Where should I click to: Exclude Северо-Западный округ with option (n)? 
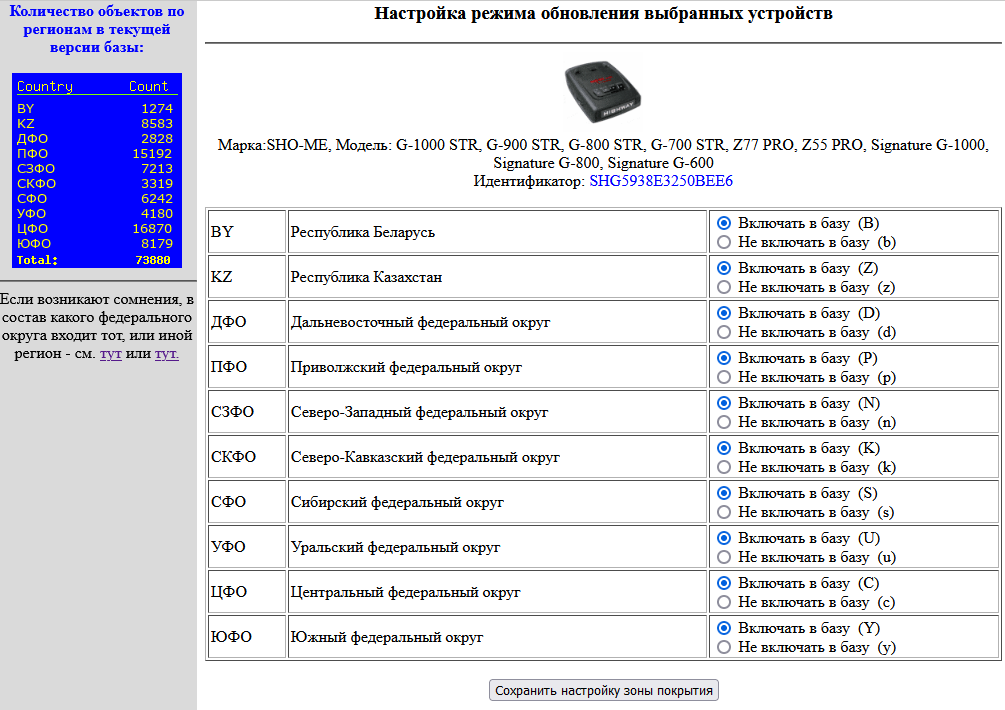click(x=724, y=422)
